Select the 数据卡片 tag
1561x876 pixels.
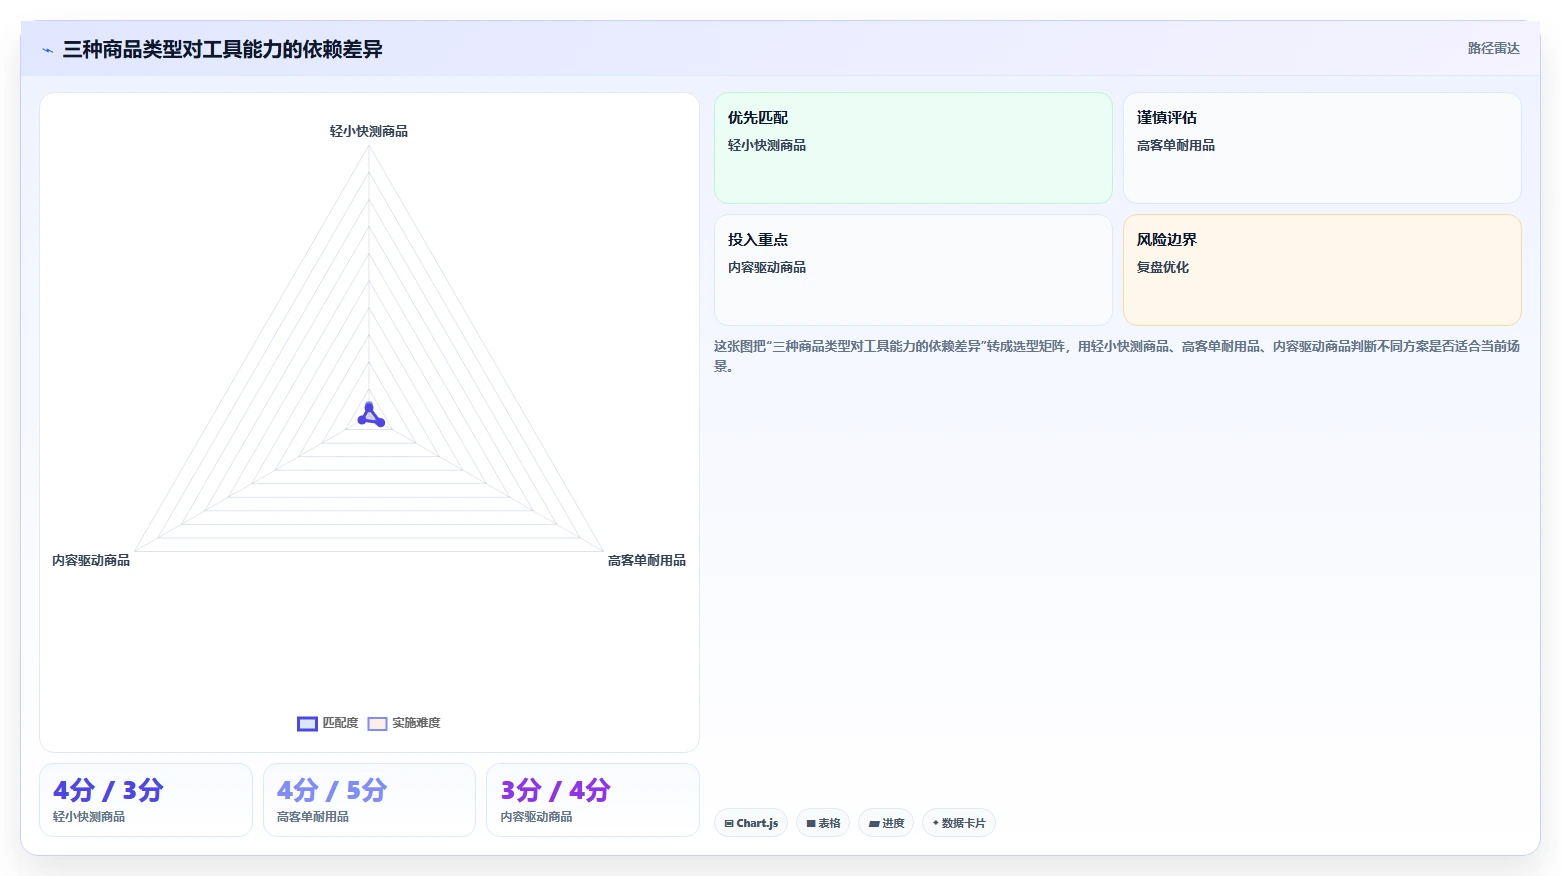point(959,823)
